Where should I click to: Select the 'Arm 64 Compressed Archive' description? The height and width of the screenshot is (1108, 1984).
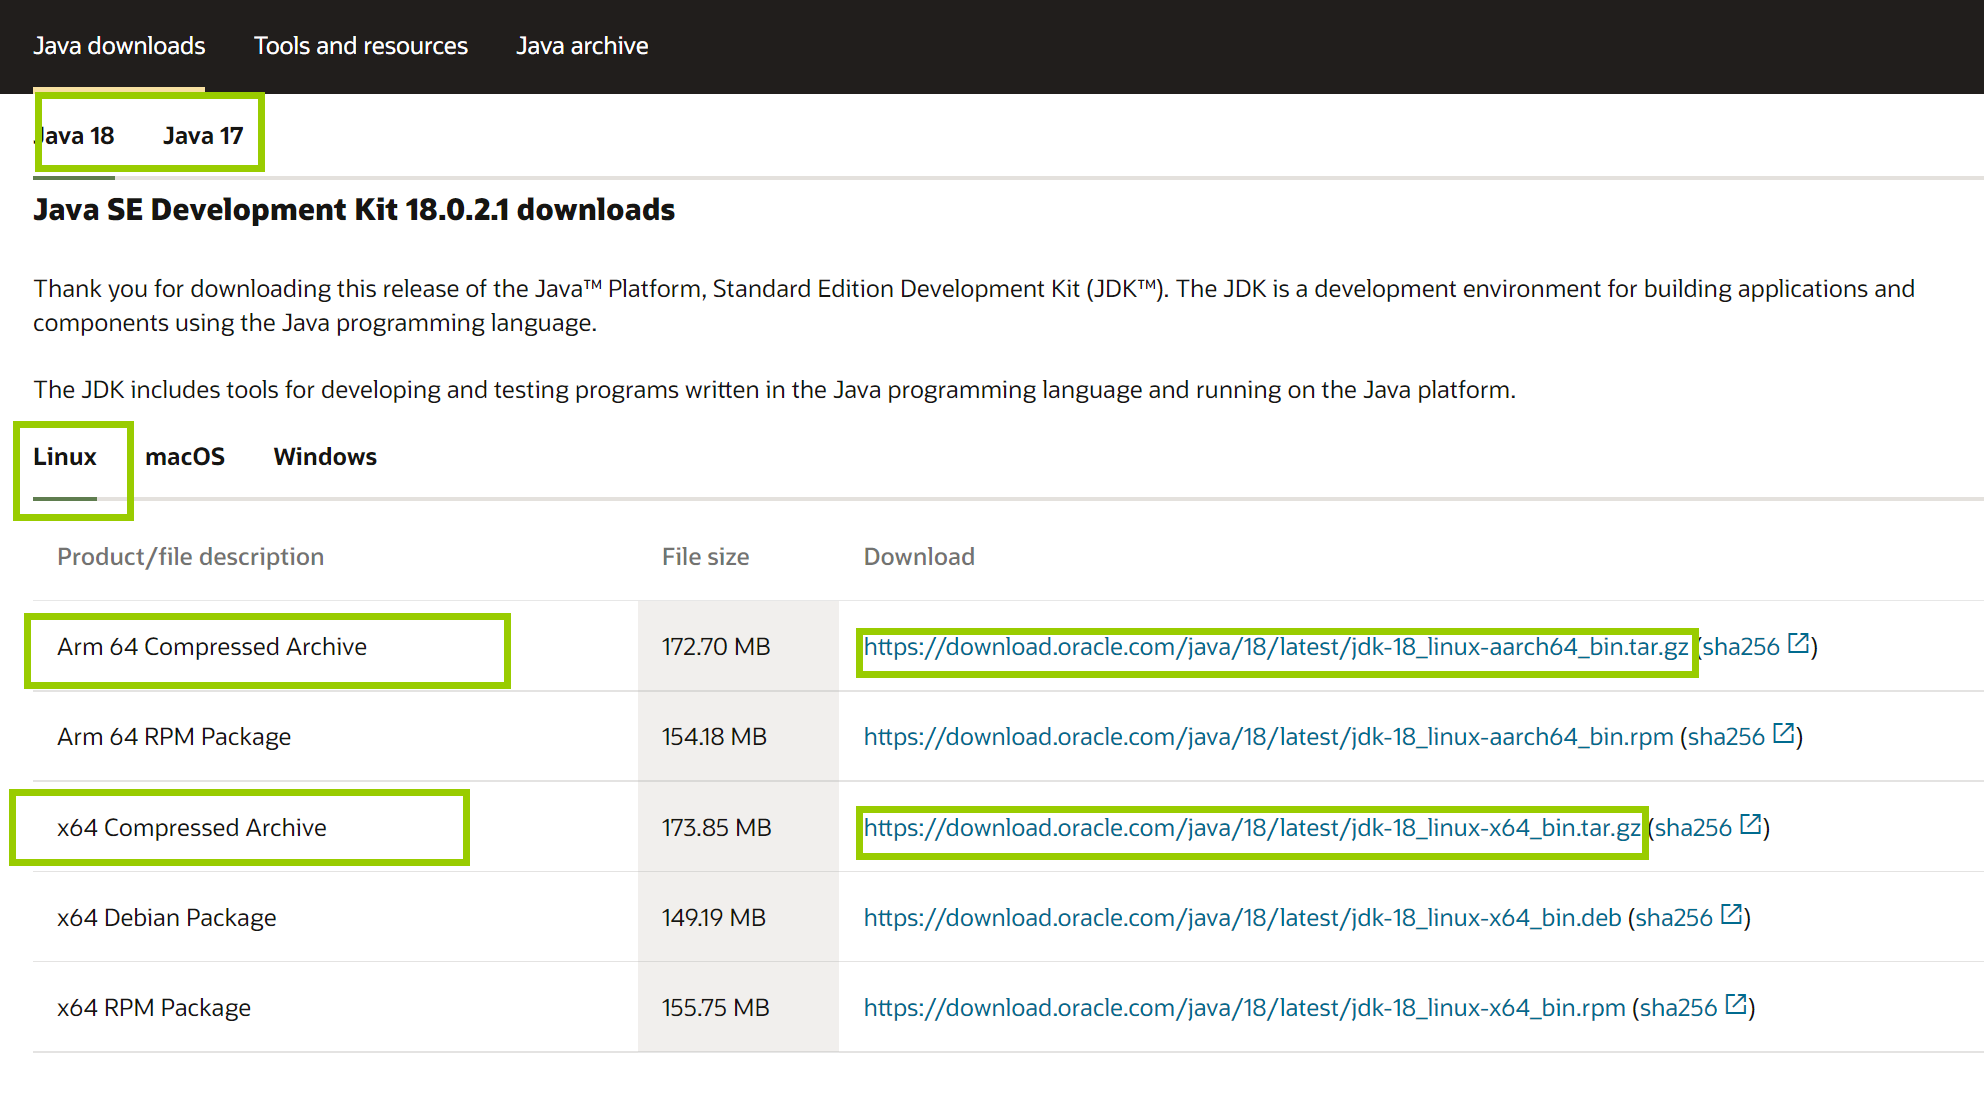212,647
